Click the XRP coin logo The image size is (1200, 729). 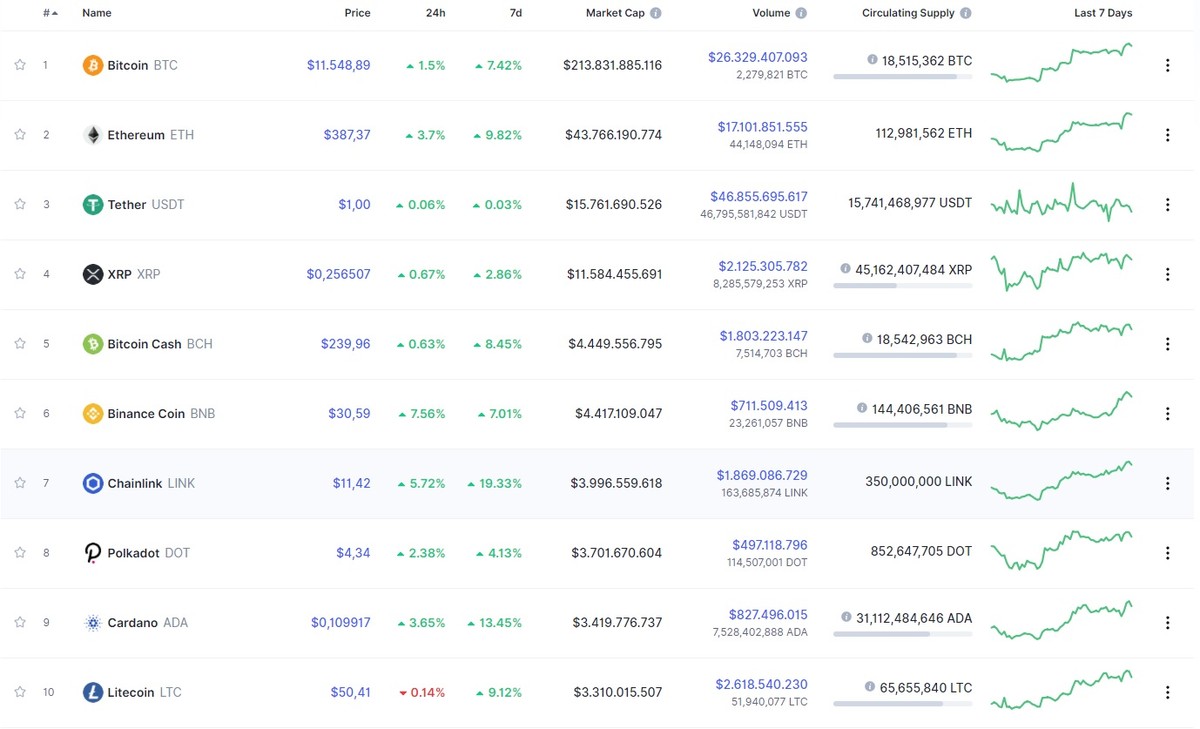click(x=92, y=273)
